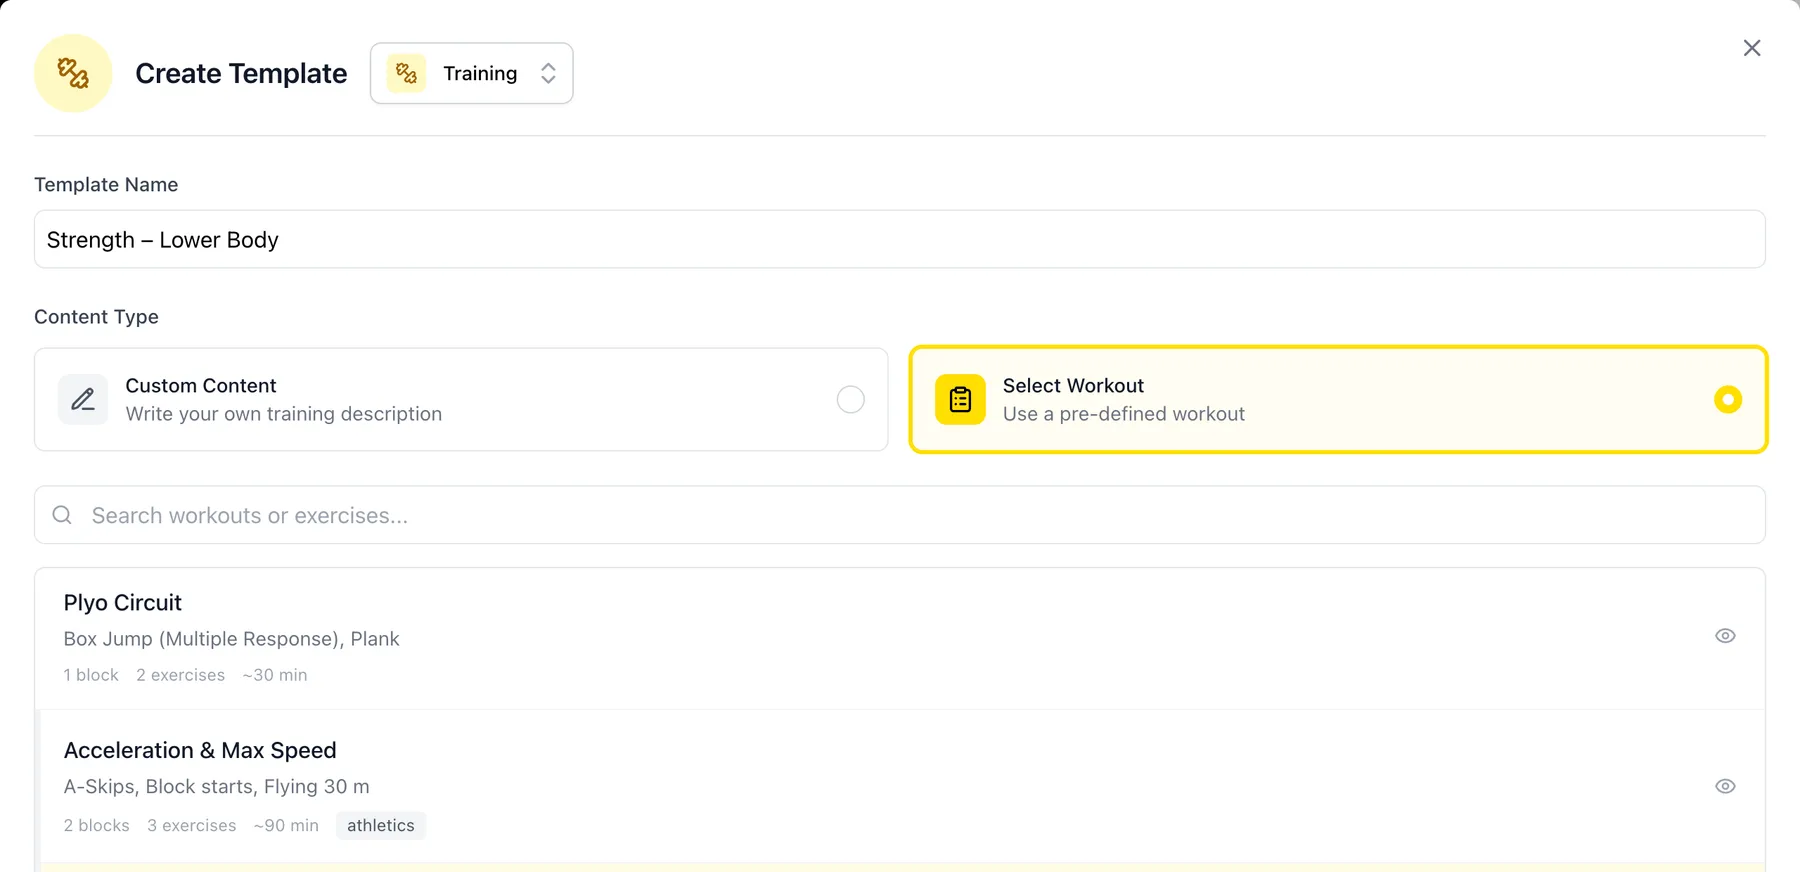
Task: Choose the Acceleration & Max Speed workout
Action: 900,786
